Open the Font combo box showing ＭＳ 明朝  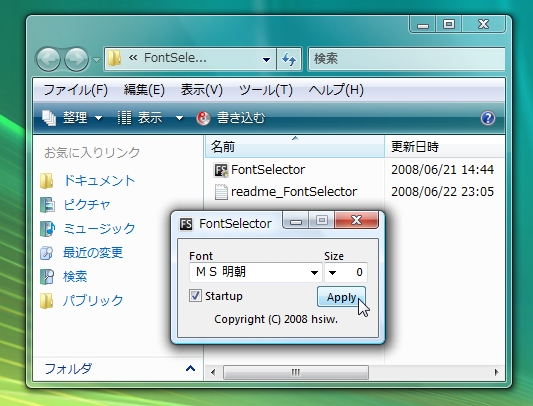click(x=256, y=272)
